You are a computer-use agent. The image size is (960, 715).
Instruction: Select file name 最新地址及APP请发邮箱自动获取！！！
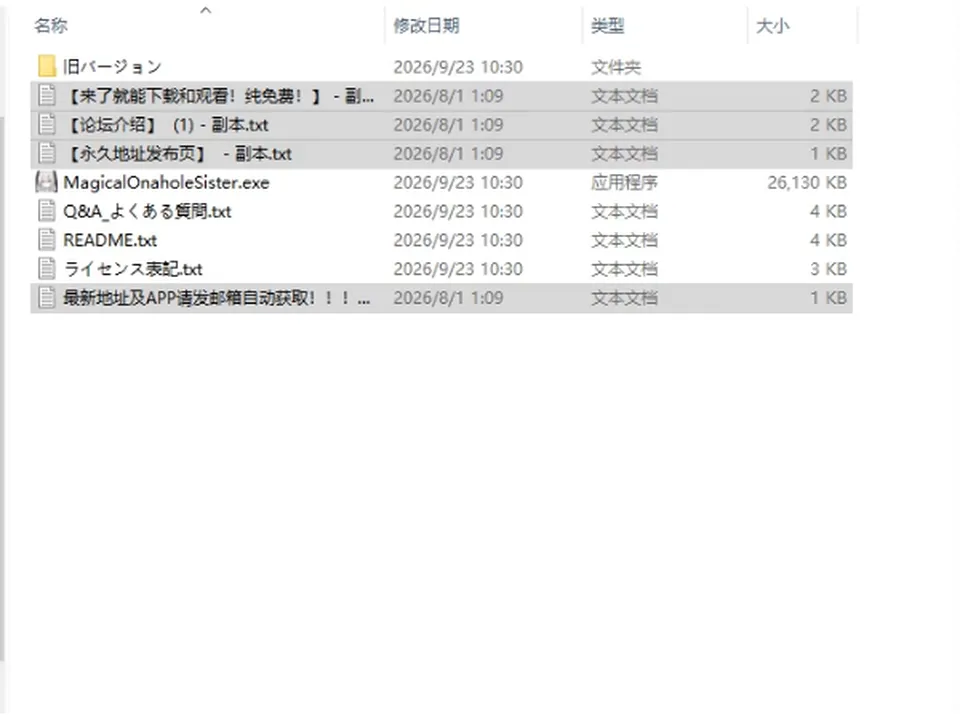tap(217, 298)
